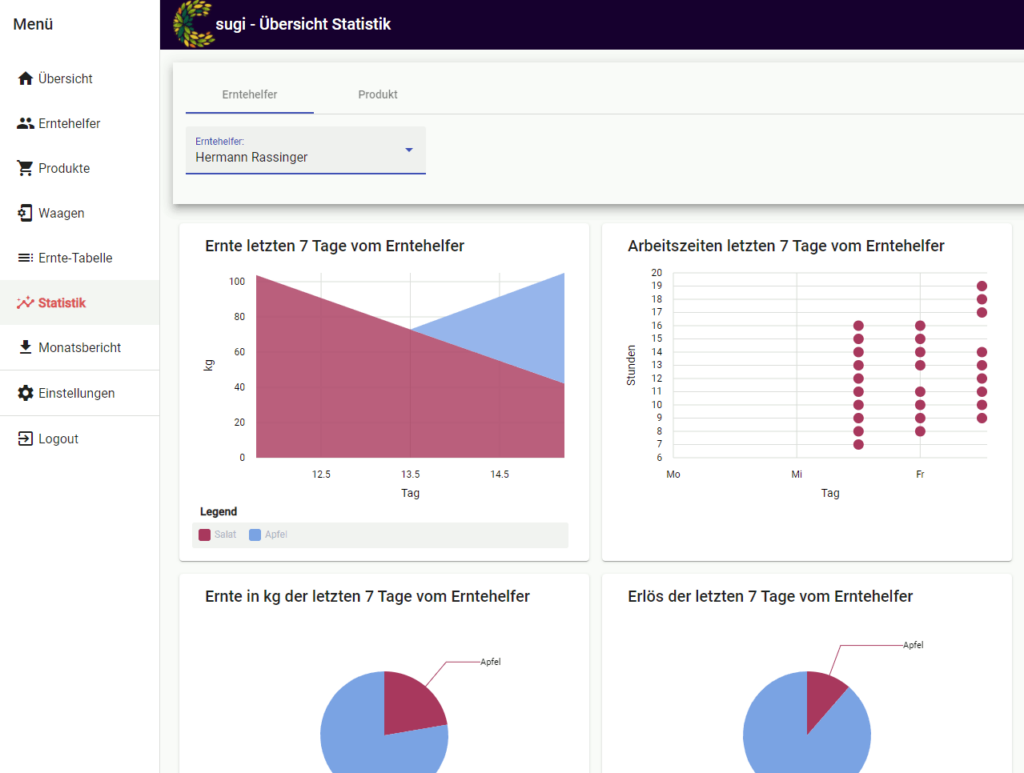
Task: Click the red Salat color swatch
Action: click(205, 535)
